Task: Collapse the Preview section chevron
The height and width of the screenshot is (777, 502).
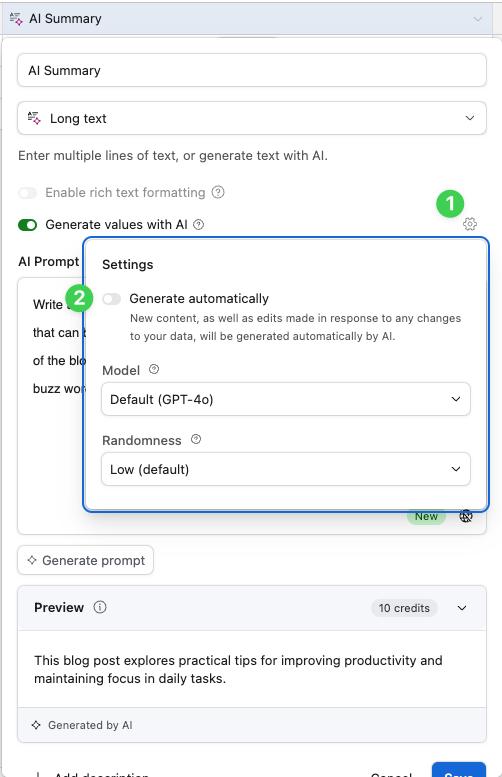Action: tap(462, 609)
